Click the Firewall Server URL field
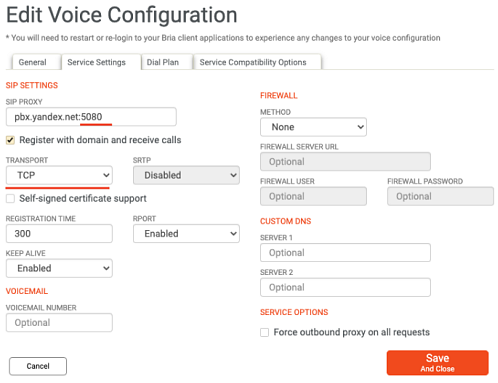 [x=345, y=162]
